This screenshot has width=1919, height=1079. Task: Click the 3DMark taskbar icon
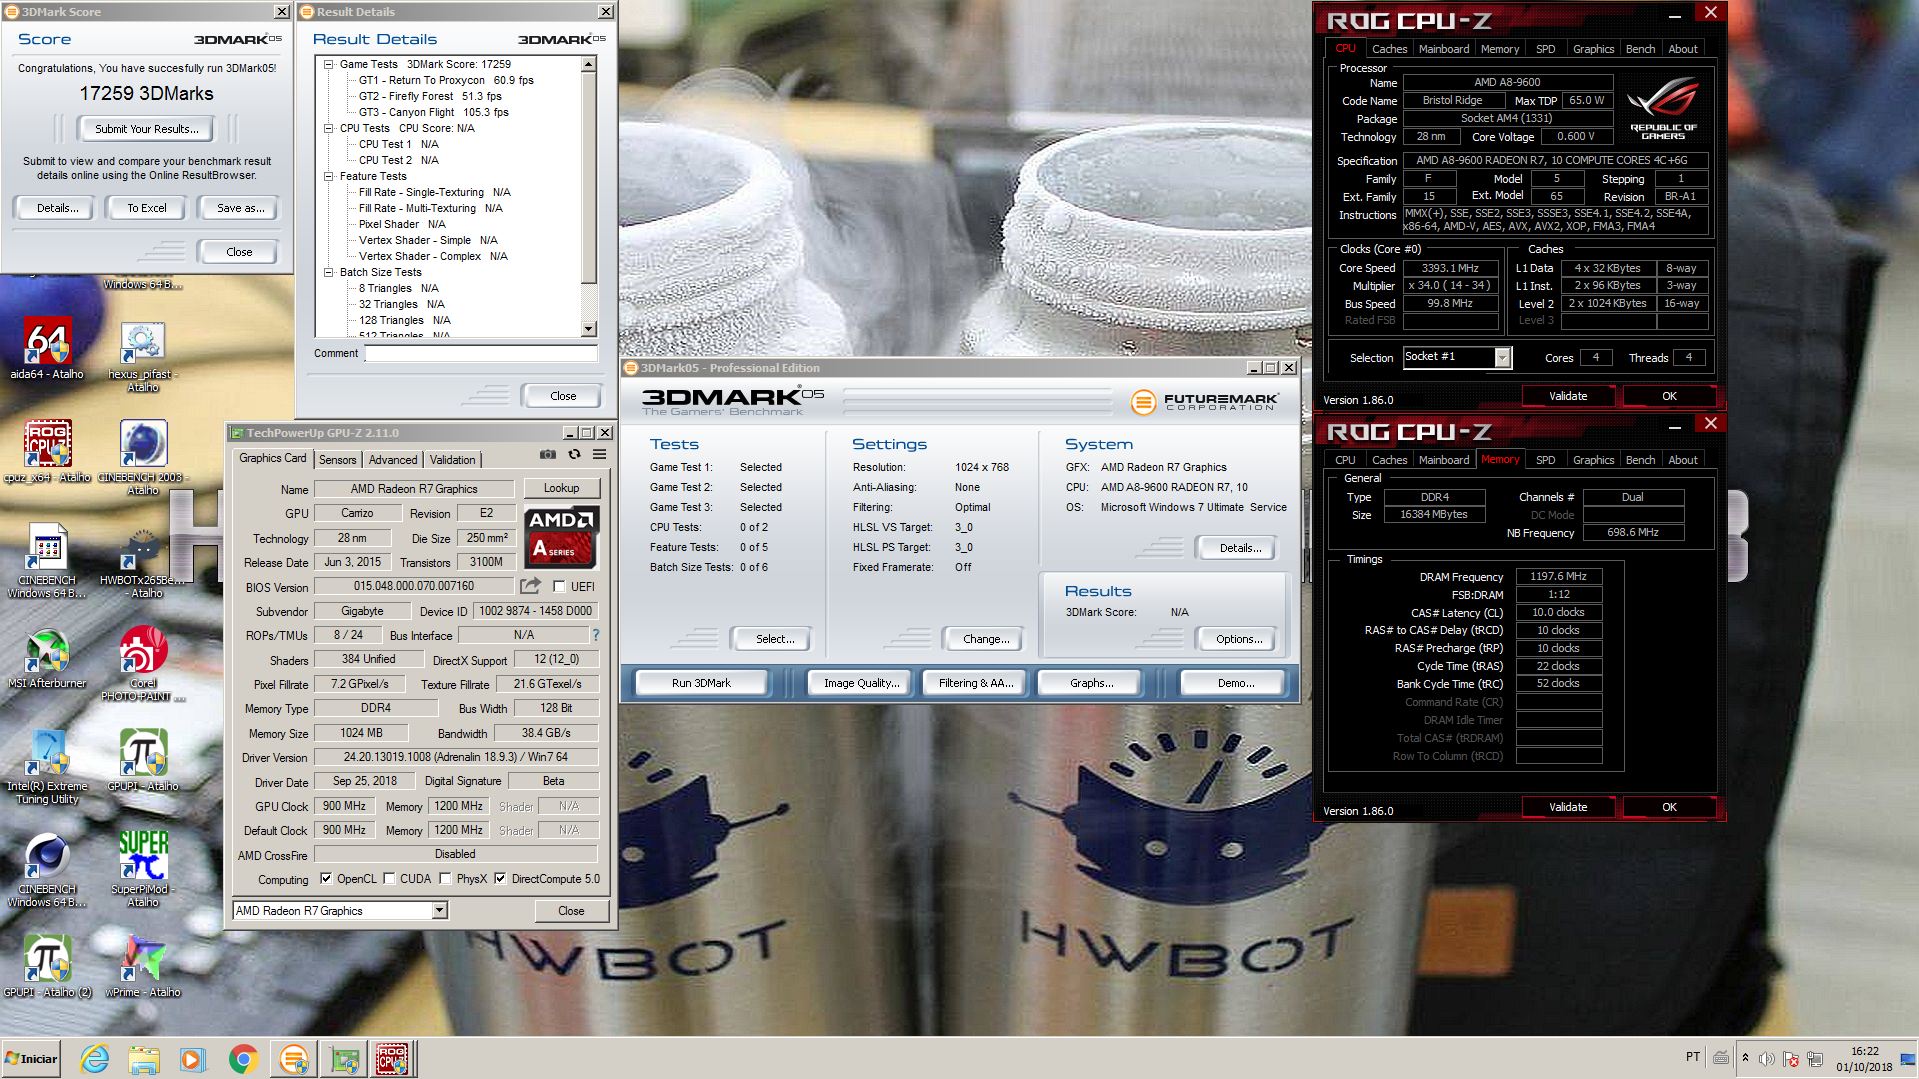tap(294, 1059)
